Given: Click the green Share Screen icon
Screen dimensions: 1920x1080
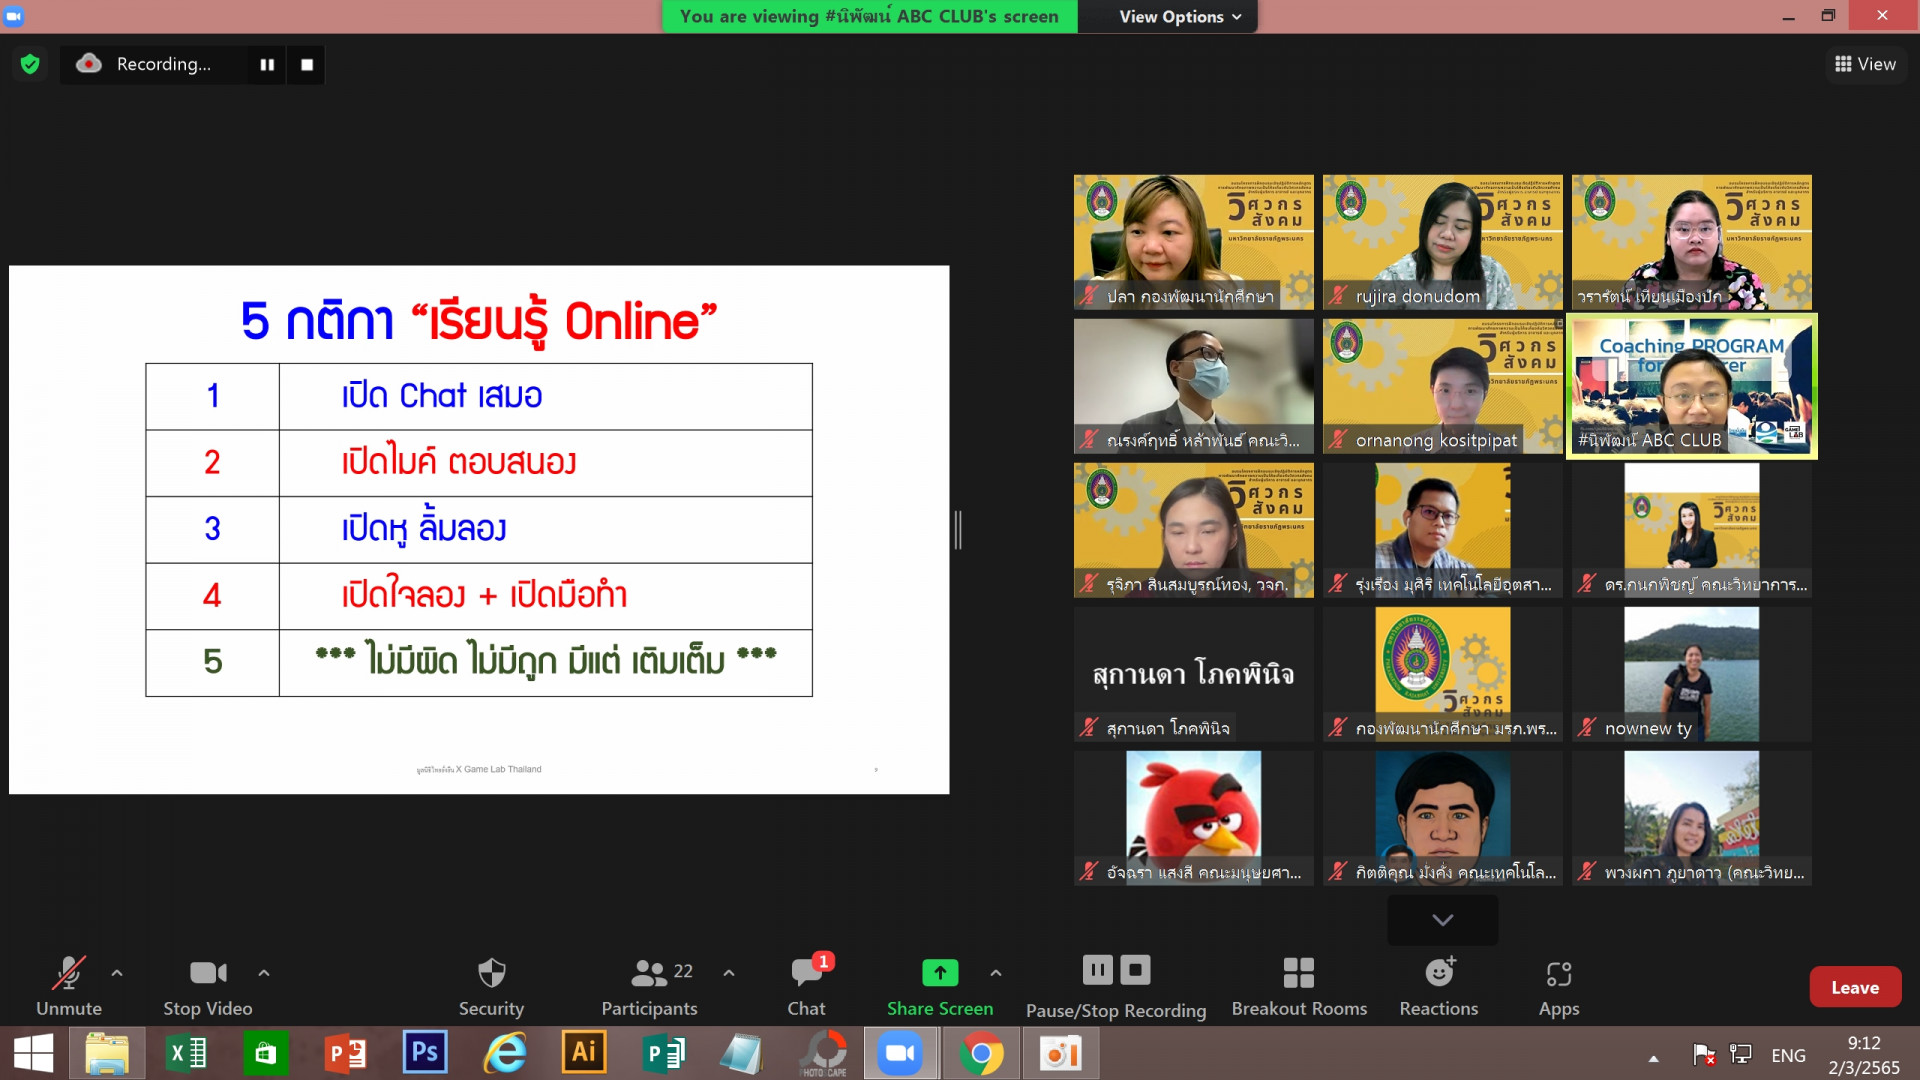Looking at the screenshot, I should pos(939,972).
